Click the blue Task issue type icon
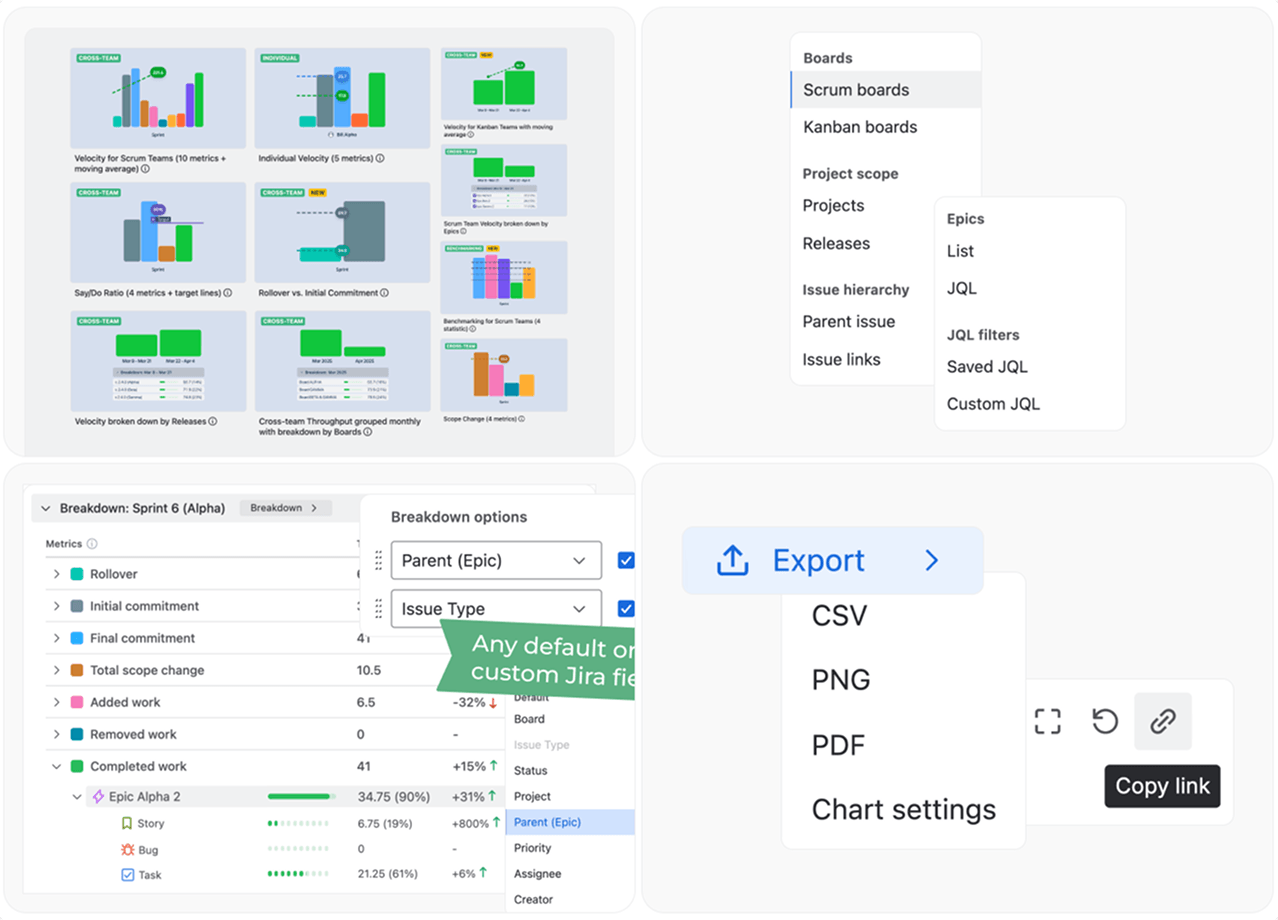 click(127, 875)
